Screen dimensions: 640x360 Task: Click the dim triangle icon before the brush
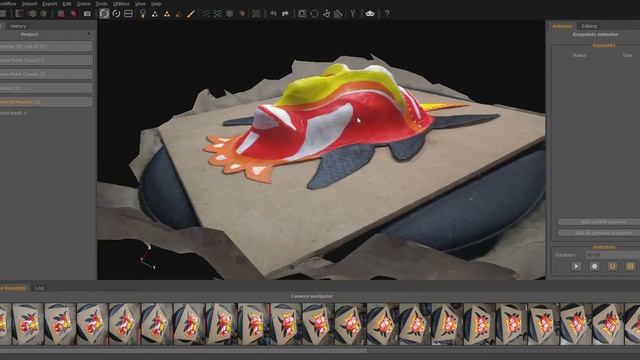click(x=178, y=14)
